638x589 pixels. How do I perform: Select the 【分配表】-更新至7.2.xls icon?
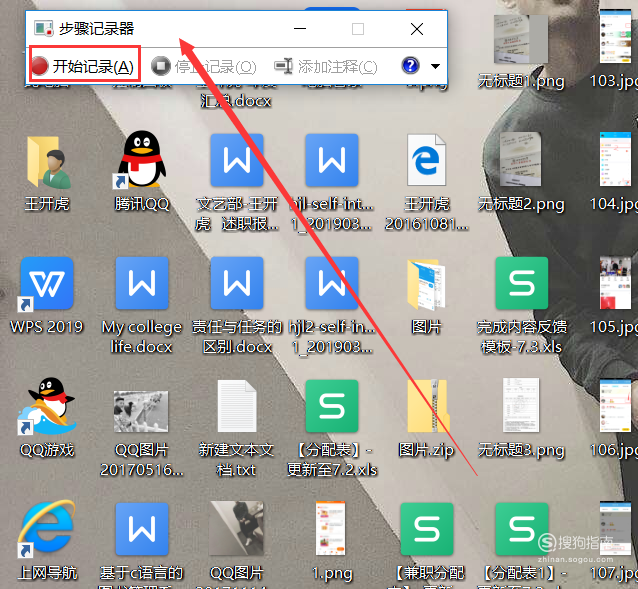[x=332, y=406]
